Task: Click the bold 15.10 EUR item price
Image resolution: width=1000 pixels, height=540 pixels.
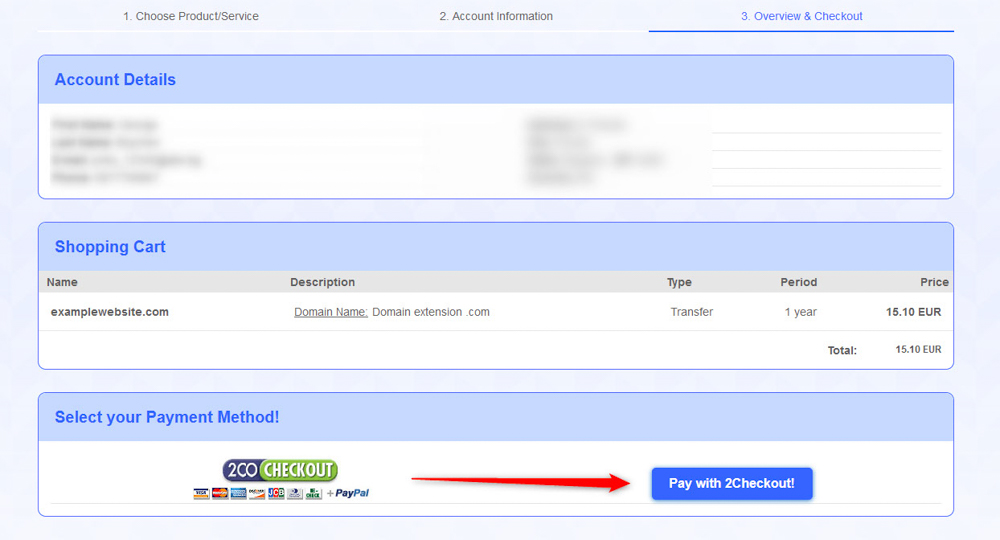Action: coord(913,312)
